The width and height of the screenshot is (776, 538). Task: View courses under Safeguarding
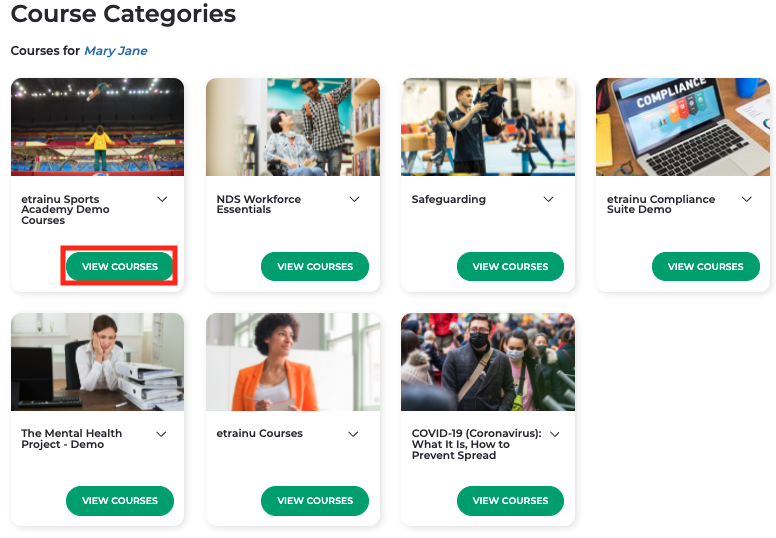(x=510, y=267)
